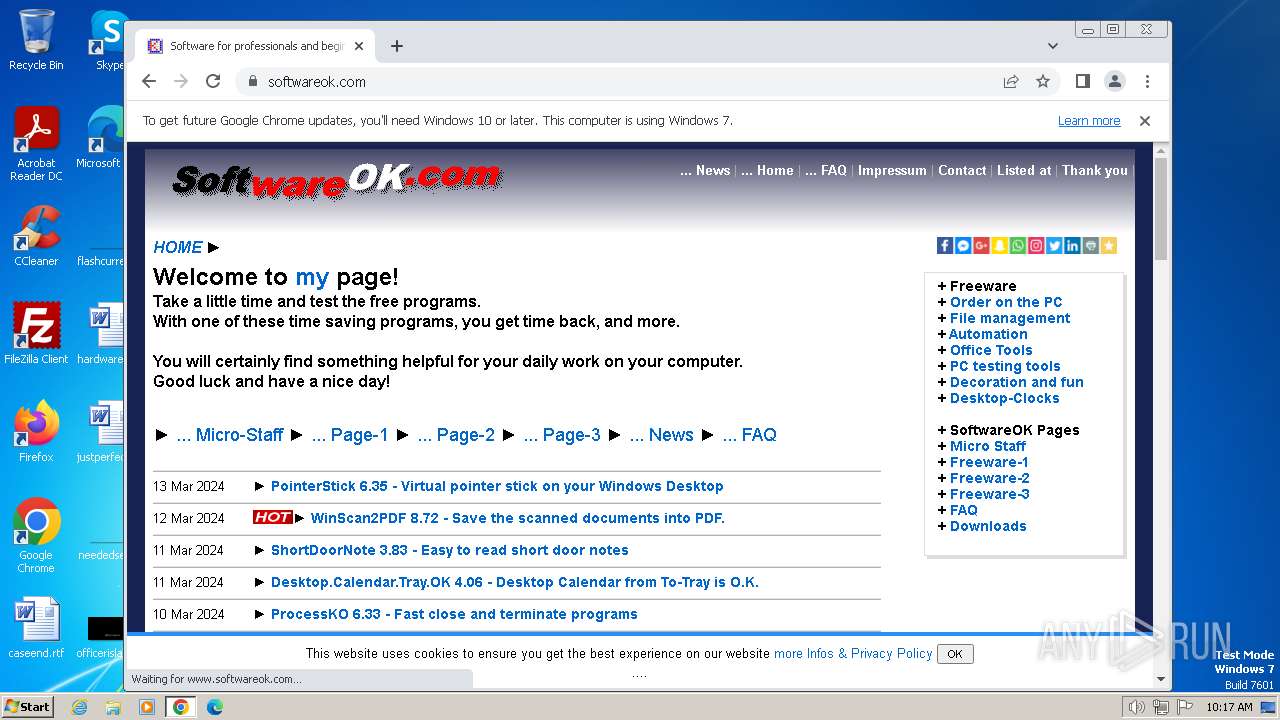Expand the Decoration and fun category
The height and width of the screenshot is (720, 1280).
1017,382
